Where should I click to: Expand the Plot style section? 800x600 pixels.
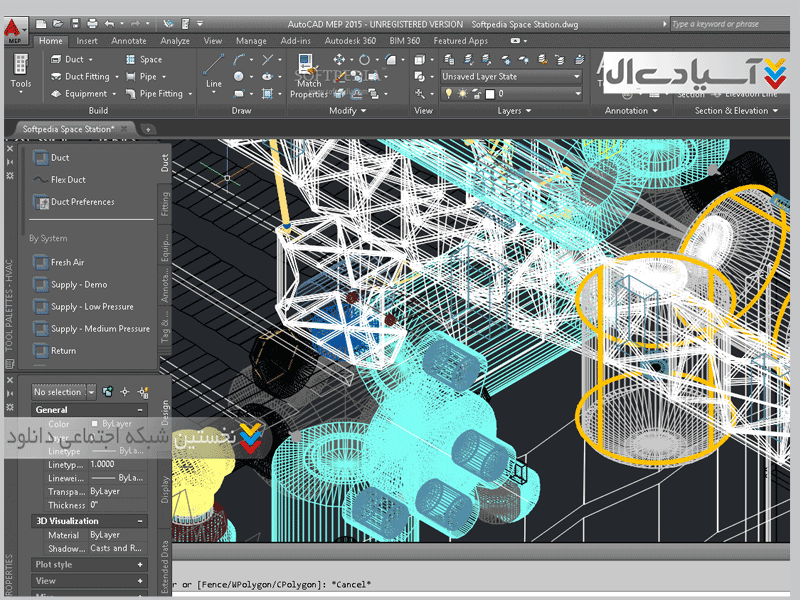[x=139, y=565]
